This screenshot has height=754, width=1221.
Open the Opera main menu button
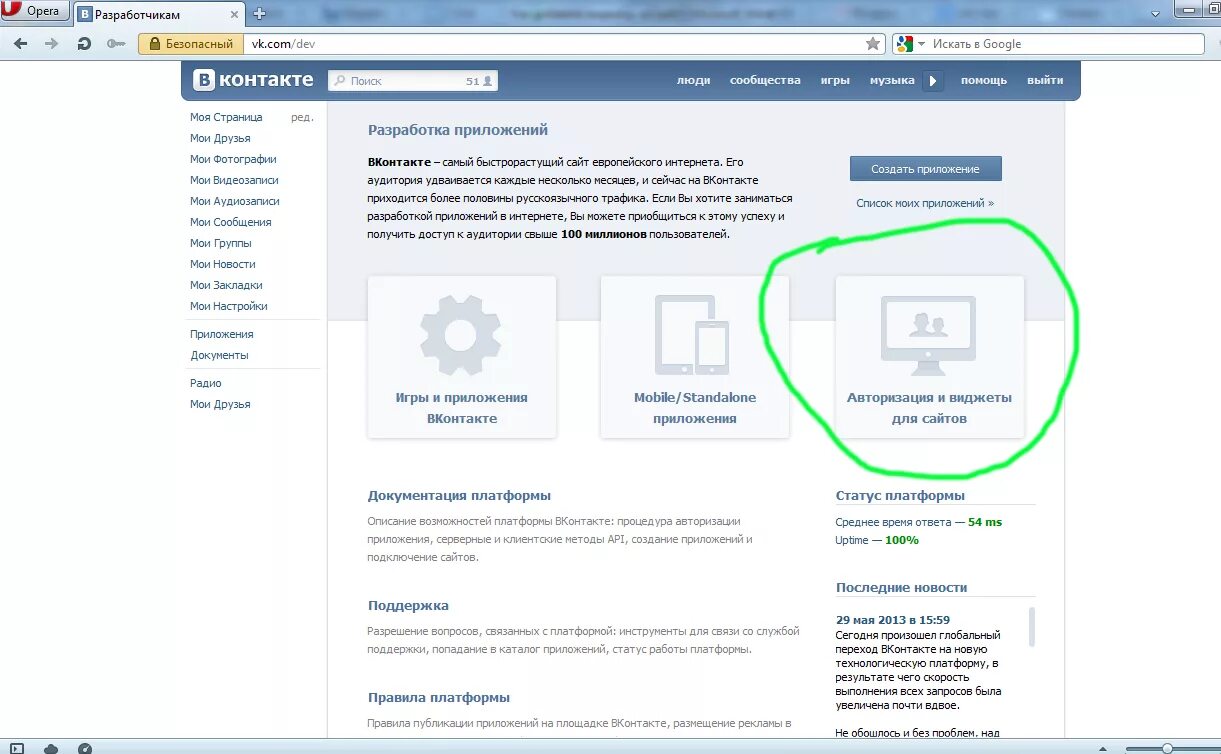(35, 12)
